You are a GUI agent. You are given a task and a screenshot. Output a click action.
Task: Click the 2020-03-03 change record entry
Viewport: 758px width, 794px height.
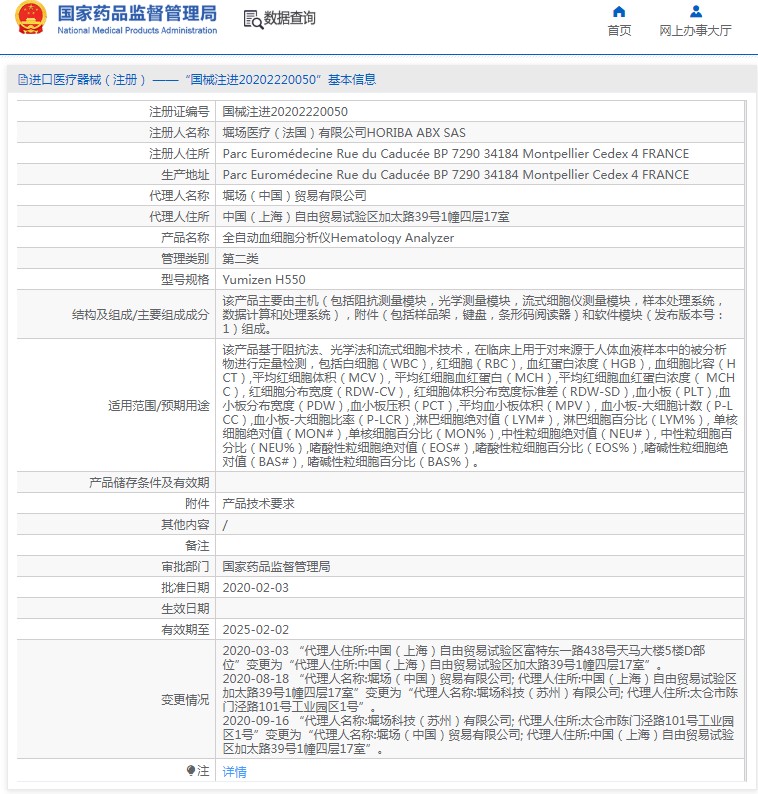point(464,657)
